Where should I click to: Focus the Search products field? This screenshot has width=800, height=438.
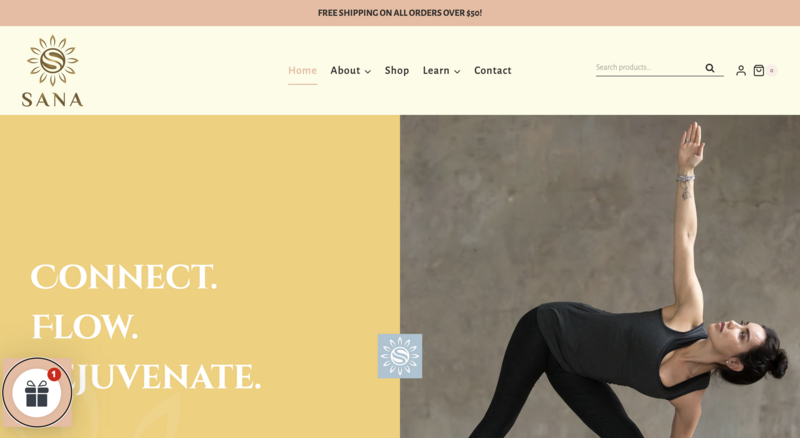(x=650, y=67)
